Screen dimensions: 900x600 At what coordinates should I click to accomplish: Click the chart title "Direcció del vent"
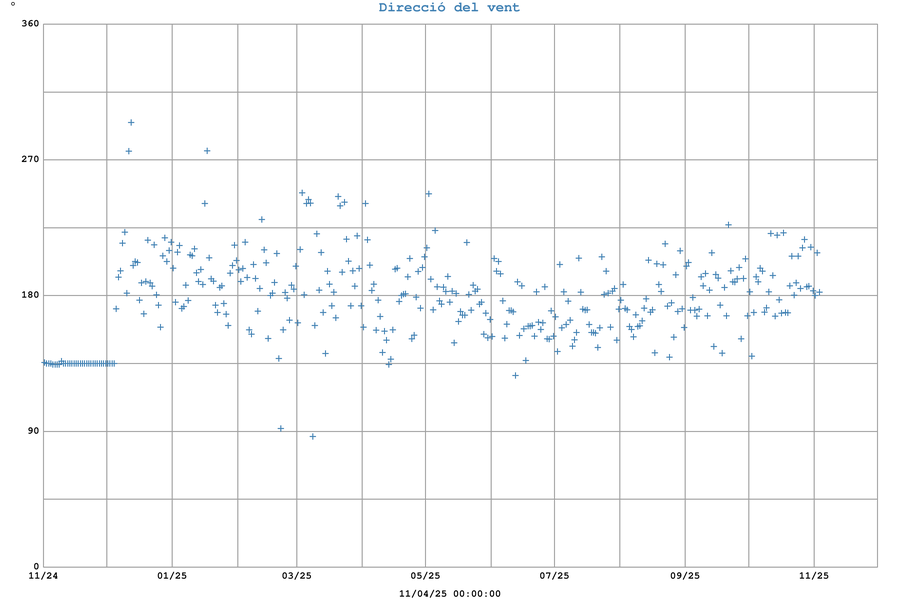[449, 8]
